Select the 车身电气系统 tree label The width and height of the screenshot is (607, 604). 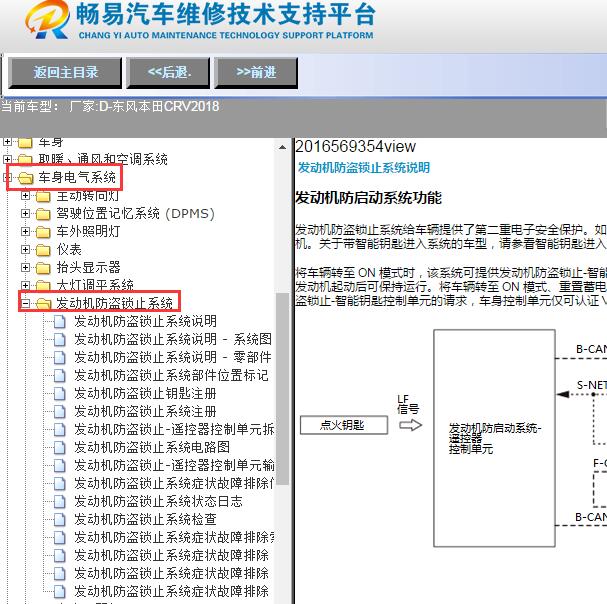tap(77, 177)
